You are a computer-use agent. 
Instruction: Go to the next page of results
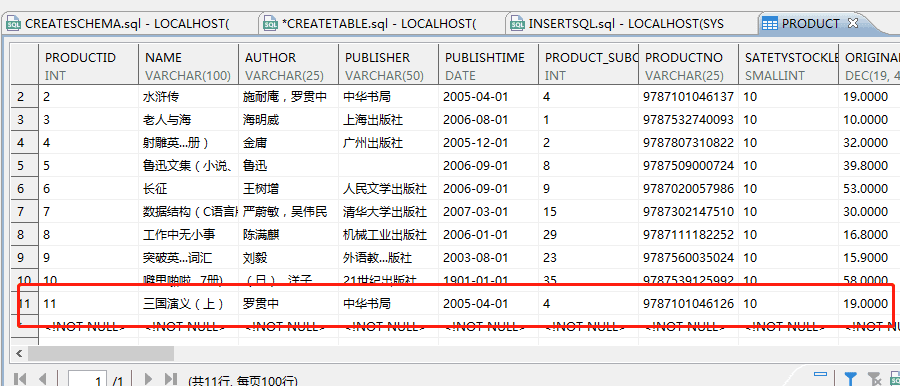pos(149,379)
